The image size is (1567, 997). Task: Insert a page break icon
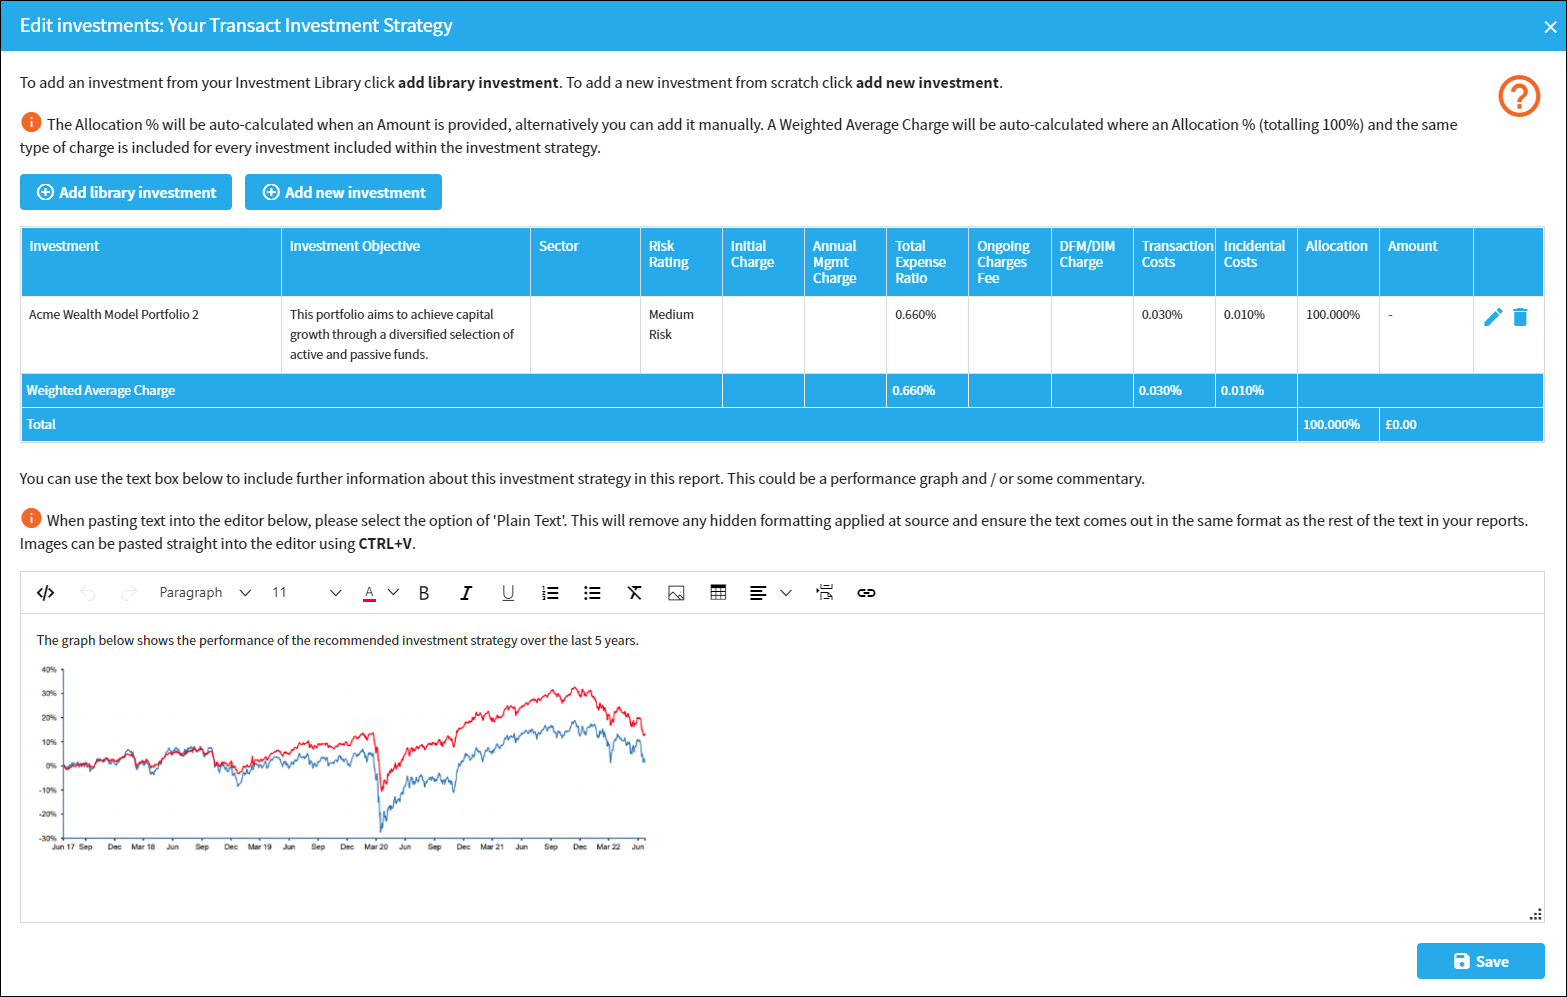point(824,593)
